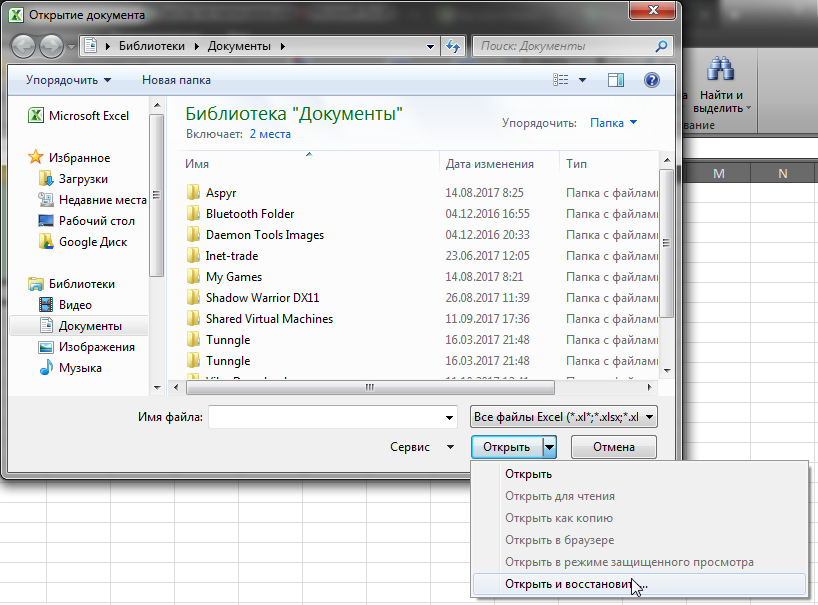The image size is (818, 605).
Task: Expand the Упорядочить menu
Action: (x=68, y=80)
